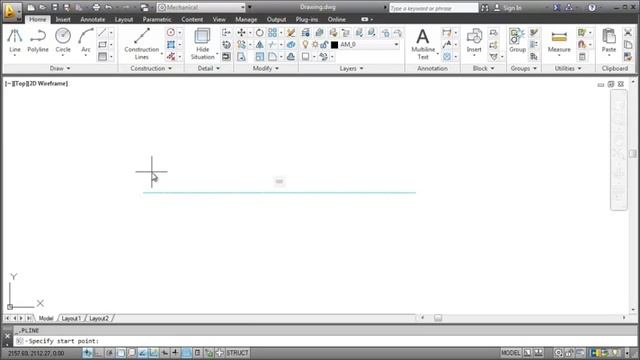Click the dimension tool icon in Annotation panel
The width and height of the screenshot is (640, 360).
447,33
